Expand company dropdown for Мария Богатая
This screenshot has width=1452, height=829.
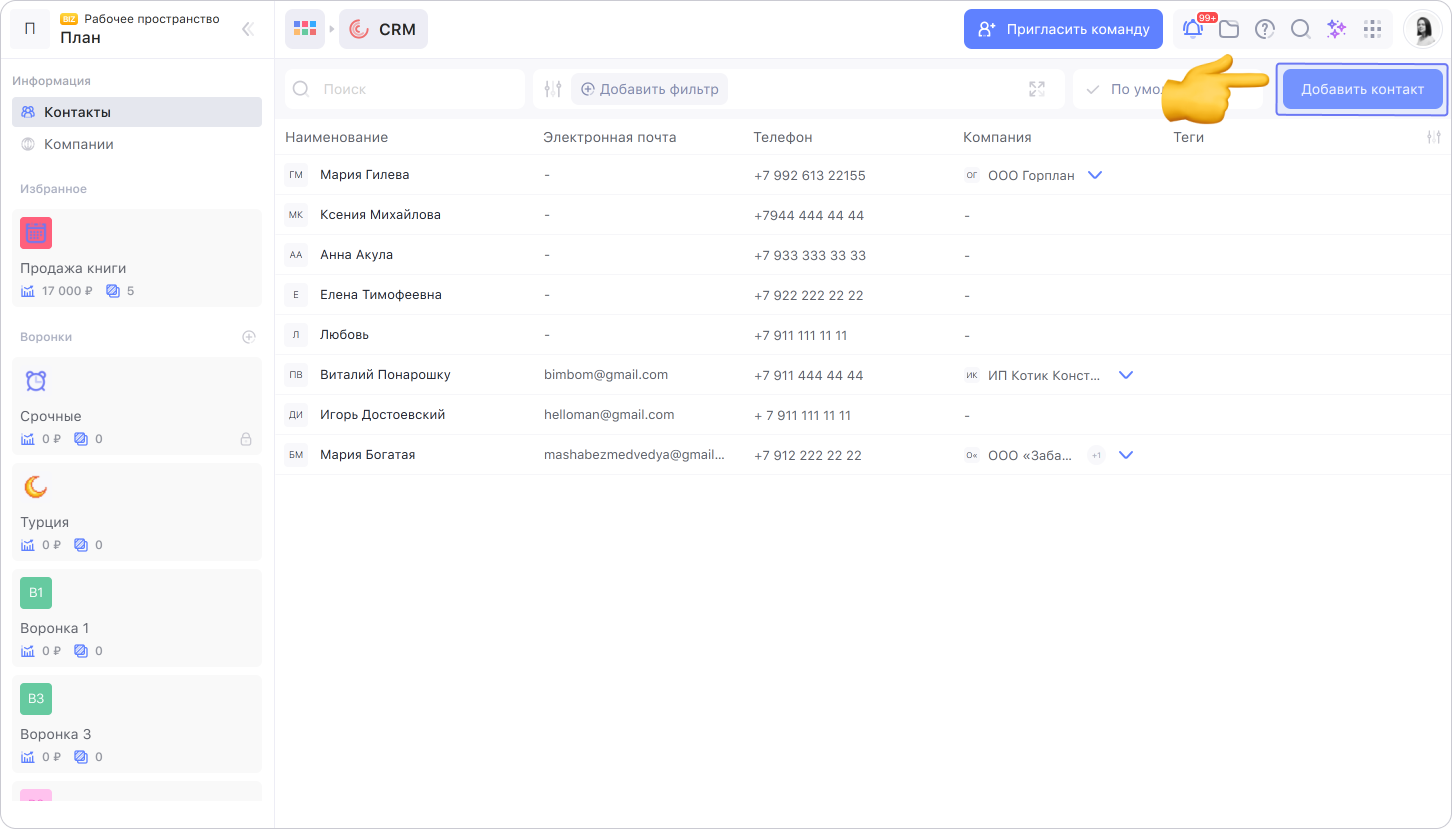1126,455
